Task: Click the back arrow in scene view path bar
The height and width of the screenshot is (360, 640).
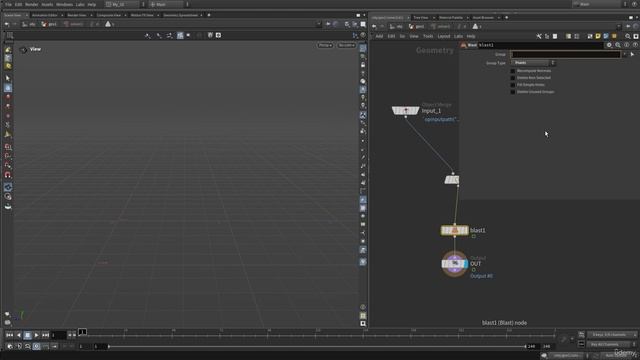Action: 7,24
